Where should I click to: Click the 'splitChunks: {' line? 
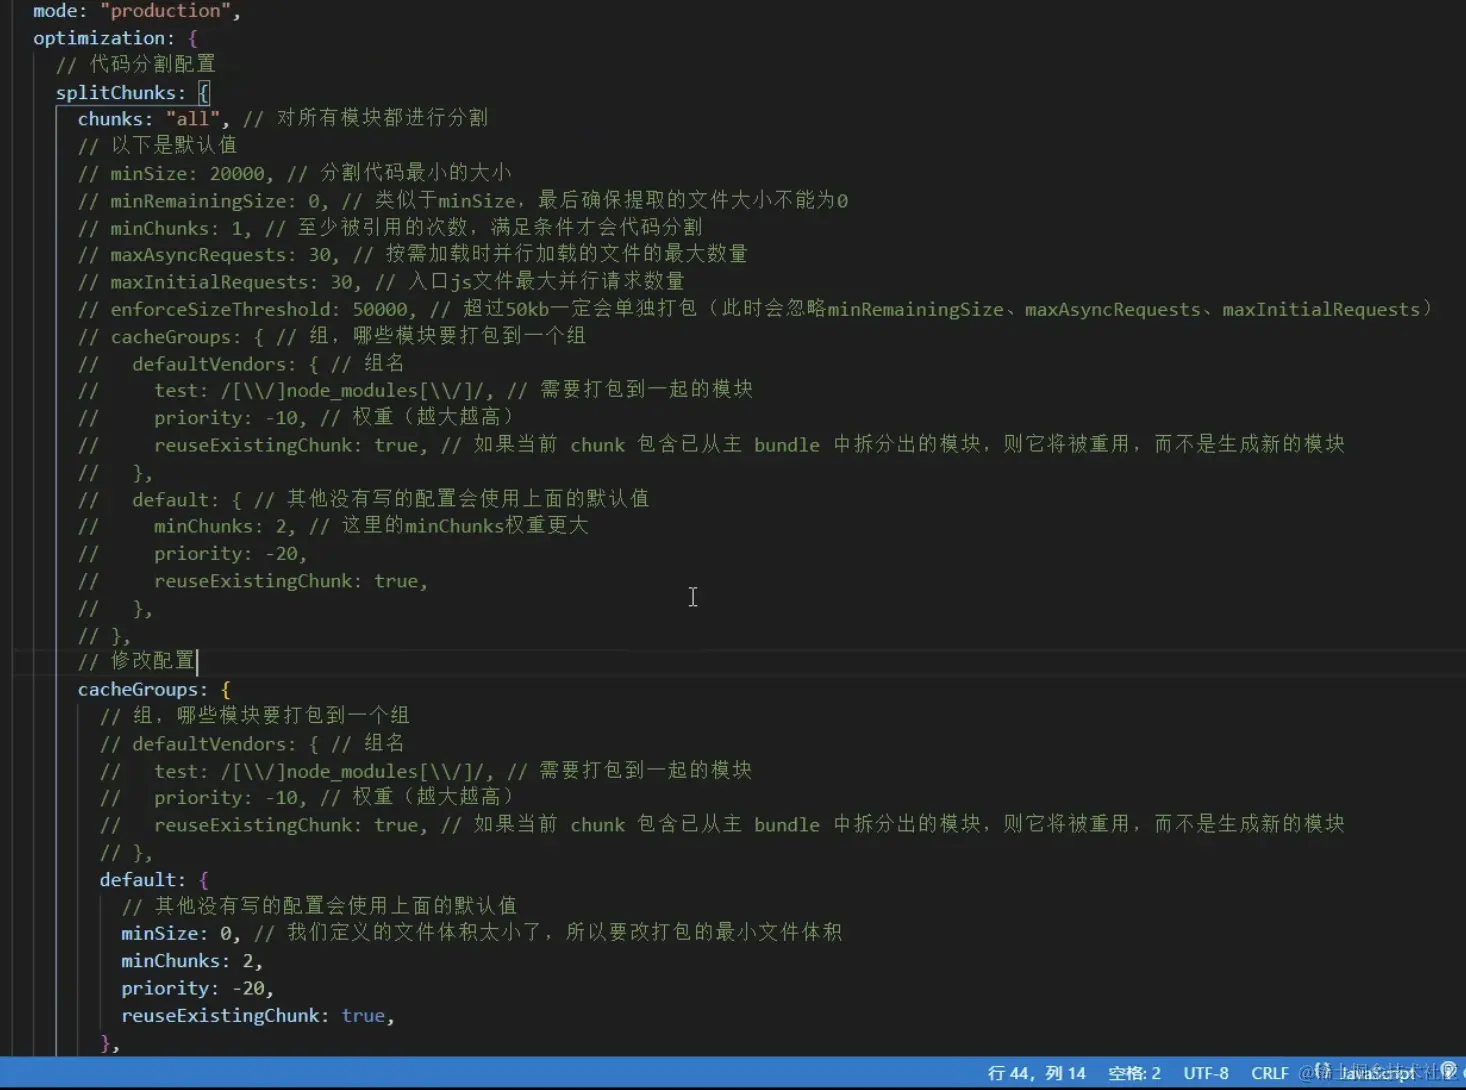click(x=132, y=93)
